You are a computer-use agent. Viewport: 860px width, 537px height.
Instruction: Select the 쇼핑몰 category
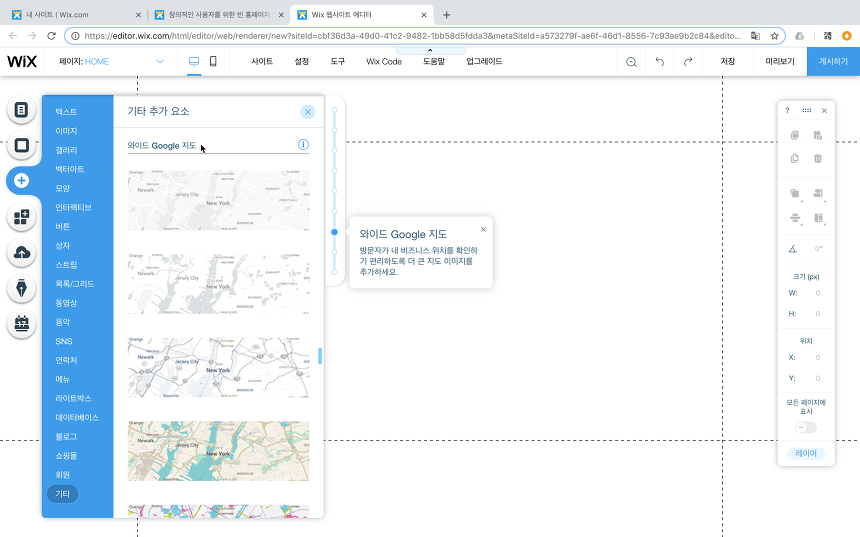pos(66,456)
